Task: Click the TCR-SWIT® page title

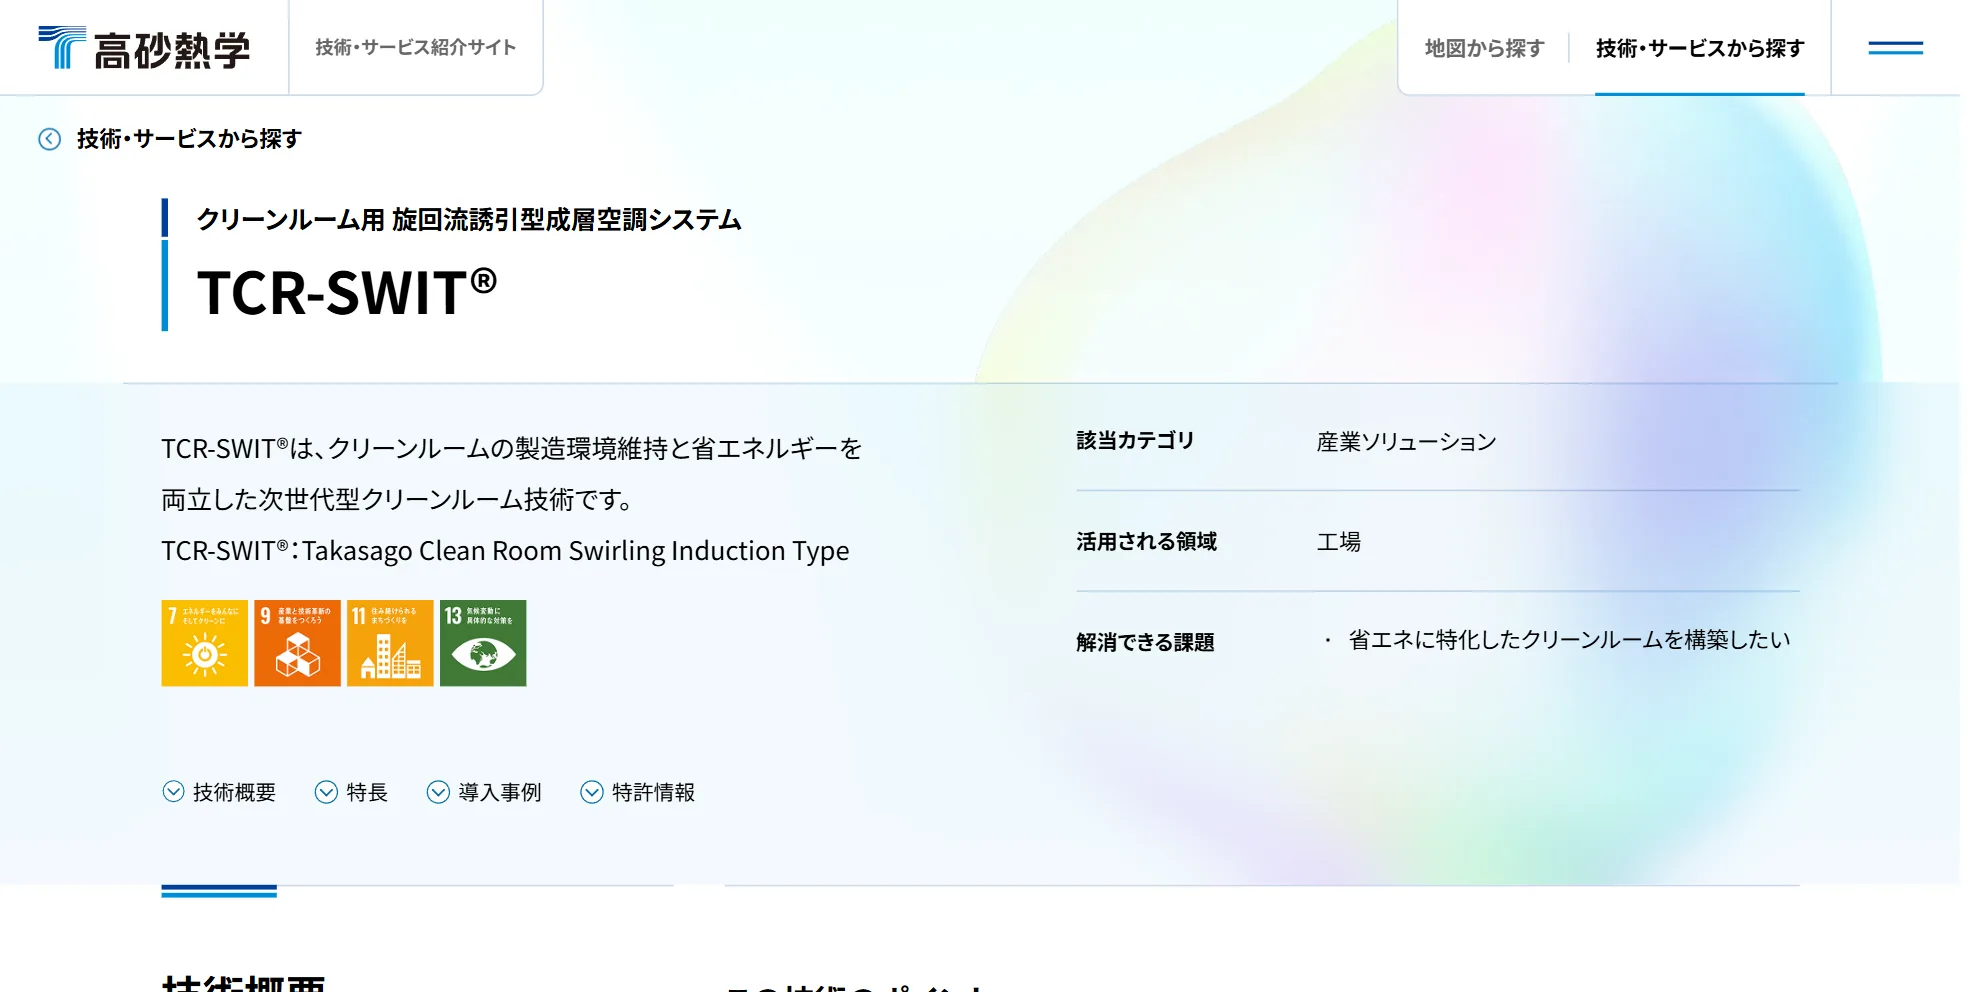Action: pos(347,293)
